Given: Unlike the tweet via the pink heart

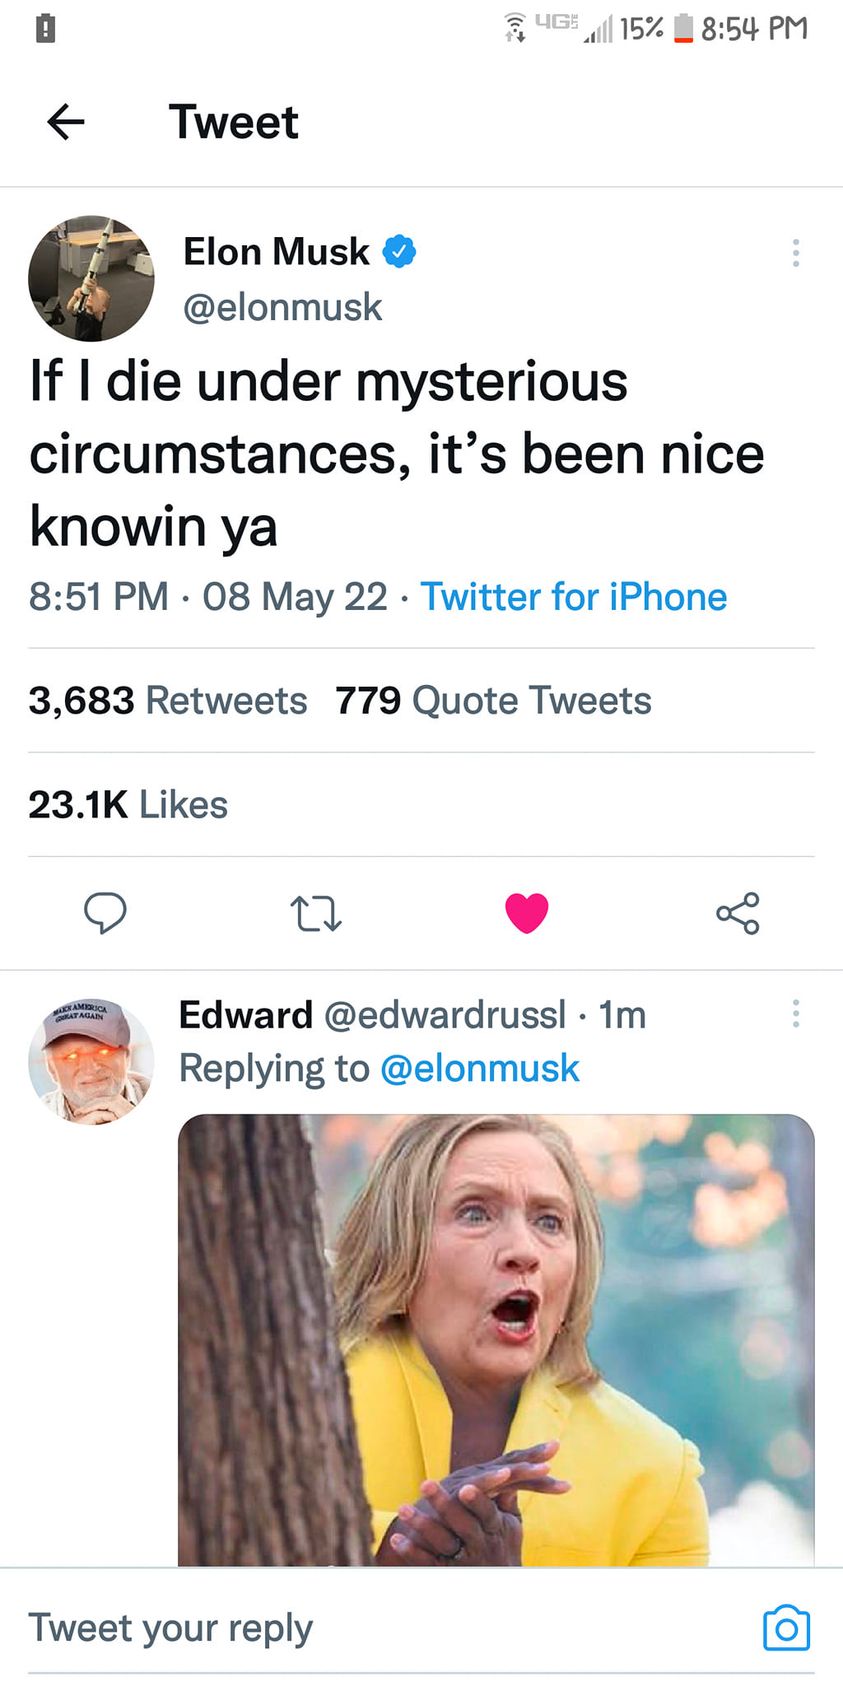Looking at the screenshot, I should coord(527,912).
